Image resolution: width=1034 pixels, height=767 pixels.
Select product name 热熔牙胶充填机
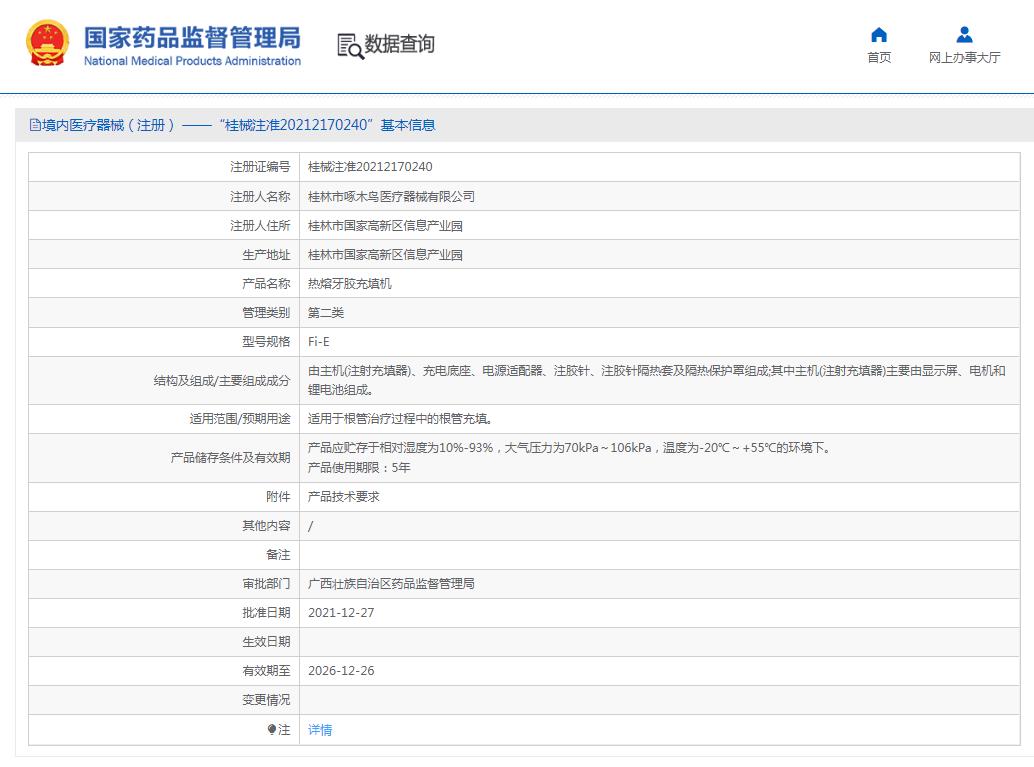(x=350, y=284)
